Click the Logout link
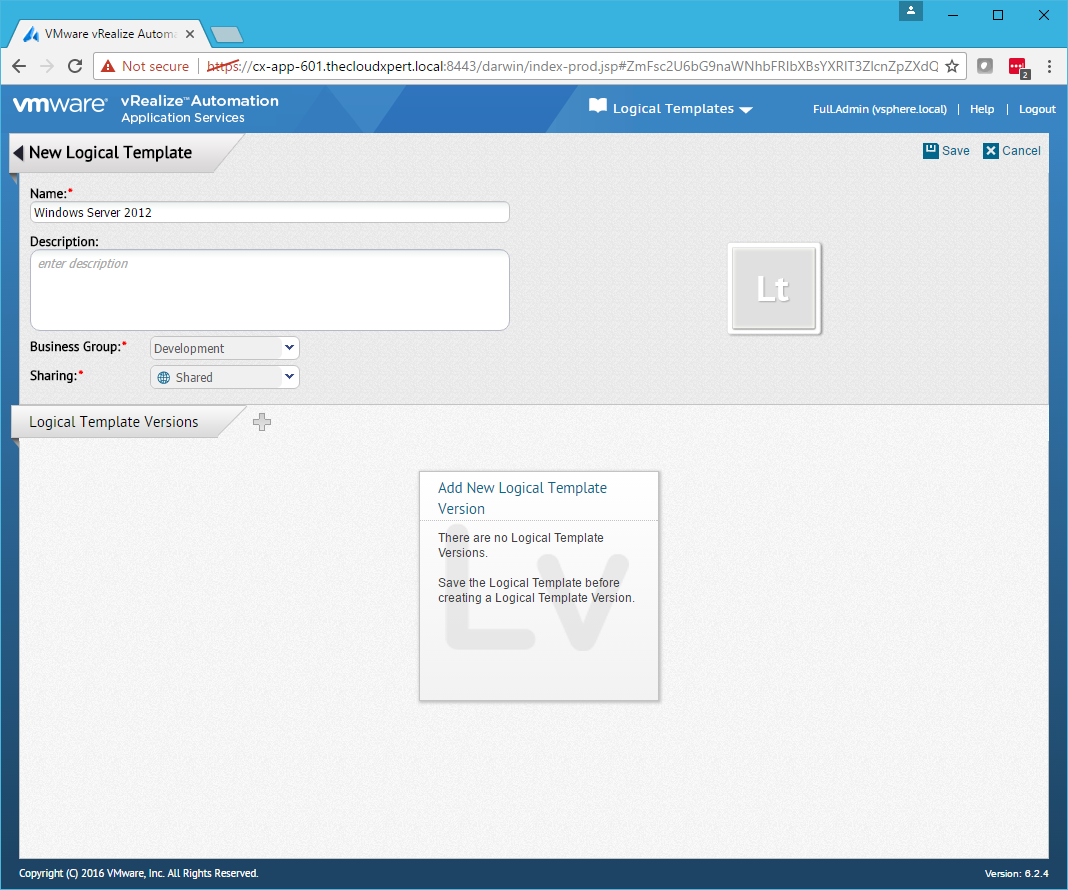The width and height of the screenshot is (1068, 890). click(x=1037, y=109)
